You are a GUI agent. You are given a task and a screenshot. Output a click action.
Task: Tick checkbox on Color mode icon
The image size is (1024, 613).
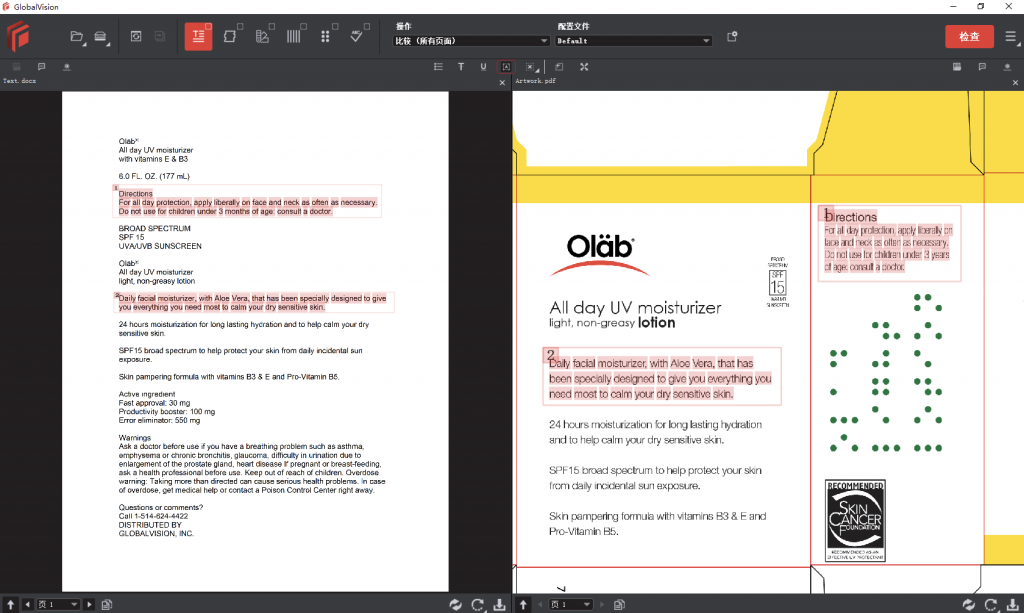click(x=272, y=26)
